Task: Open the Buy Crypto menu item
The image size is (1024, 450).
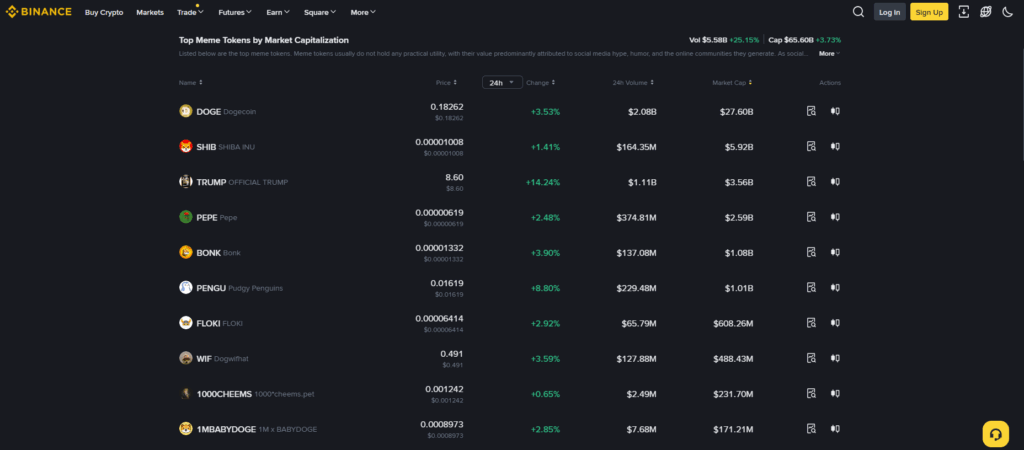Action: point(104,12)
